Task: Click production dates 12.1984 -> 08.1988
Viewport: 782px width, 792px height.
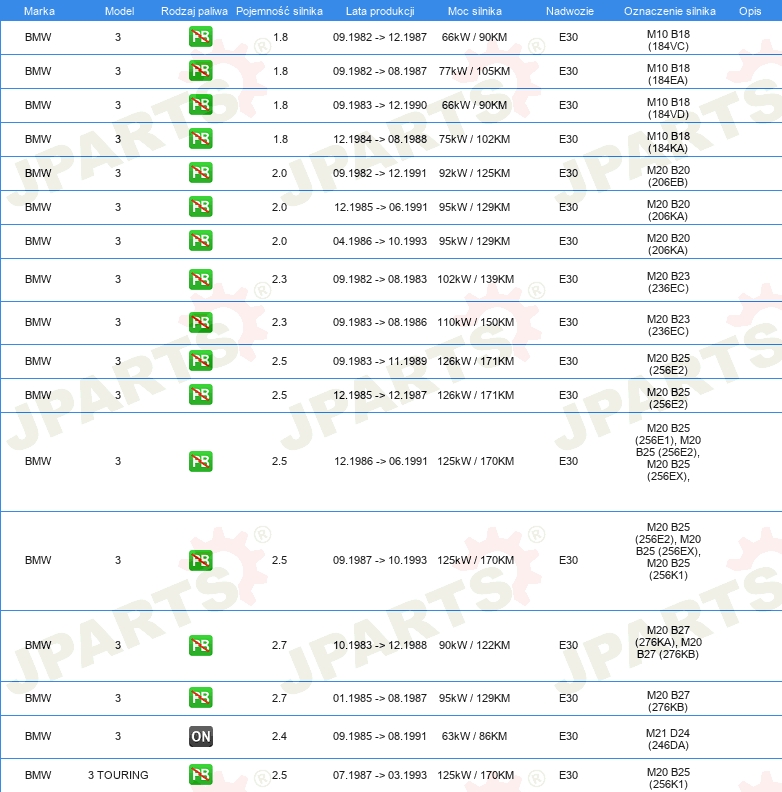Action: coord(380,139)
